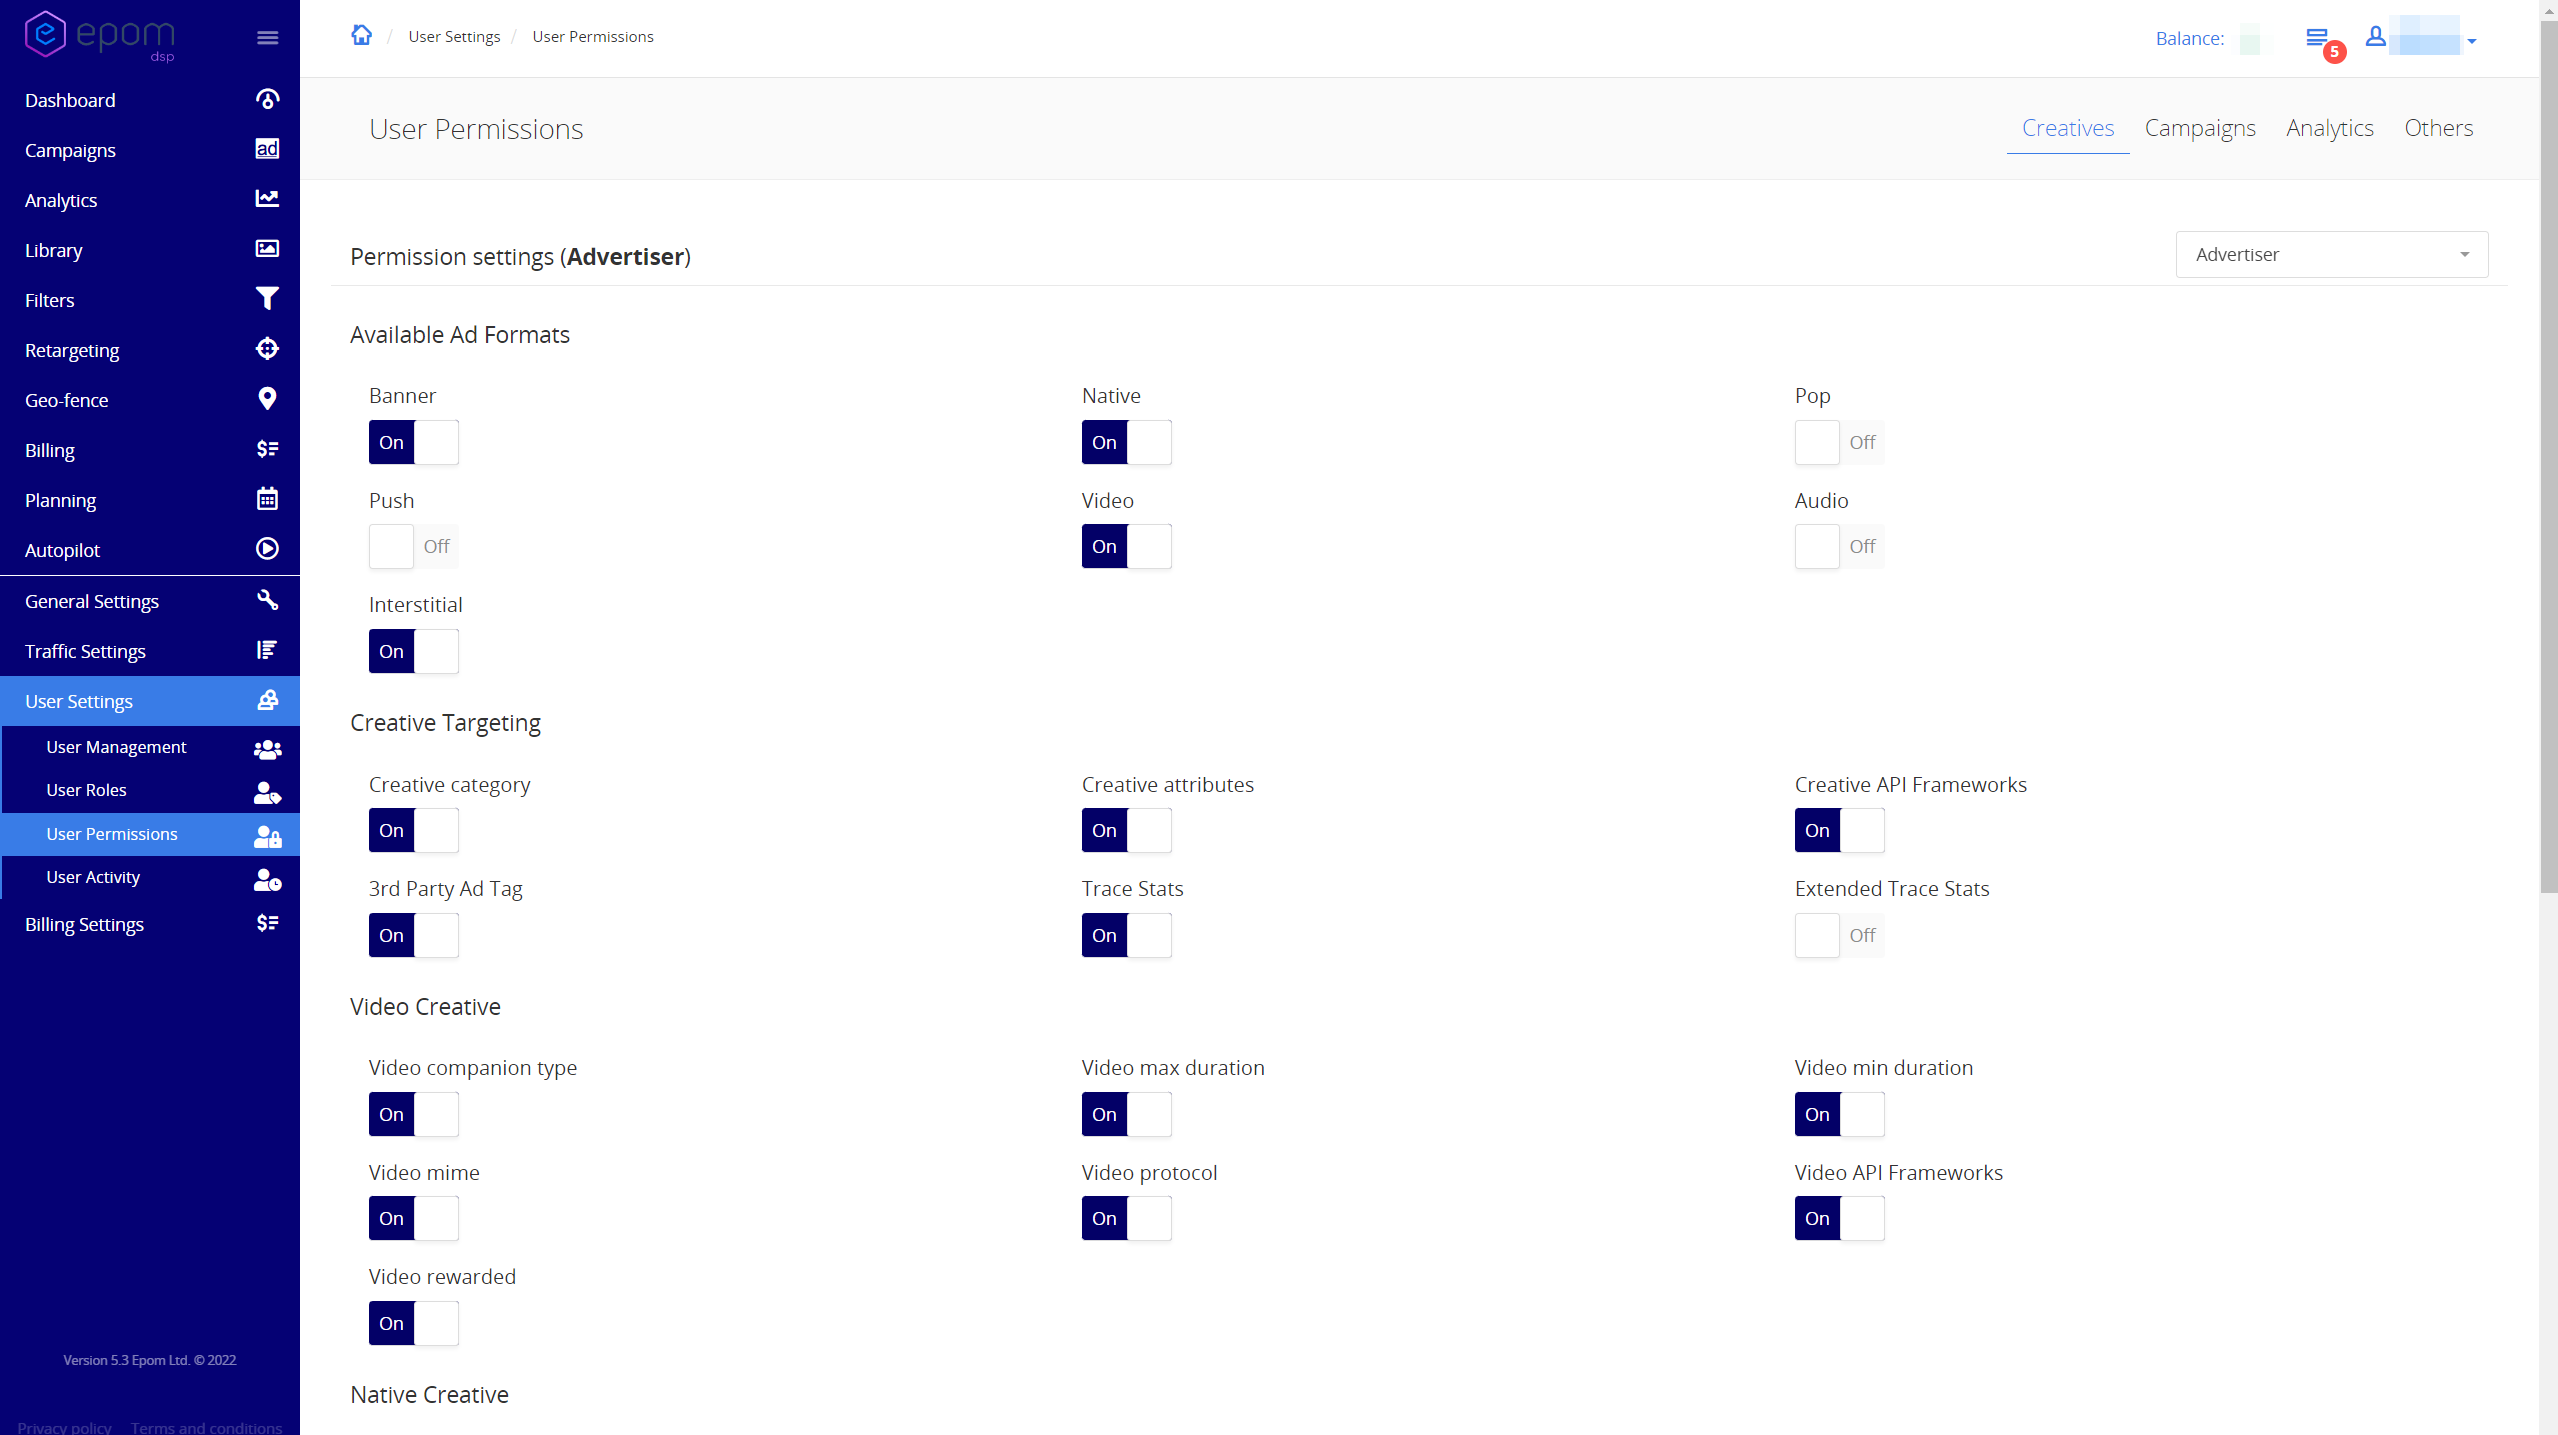Click the Geo-fence map pin icon
2558x1435 pixels.
pyautogui.click(x=267, y=399)
